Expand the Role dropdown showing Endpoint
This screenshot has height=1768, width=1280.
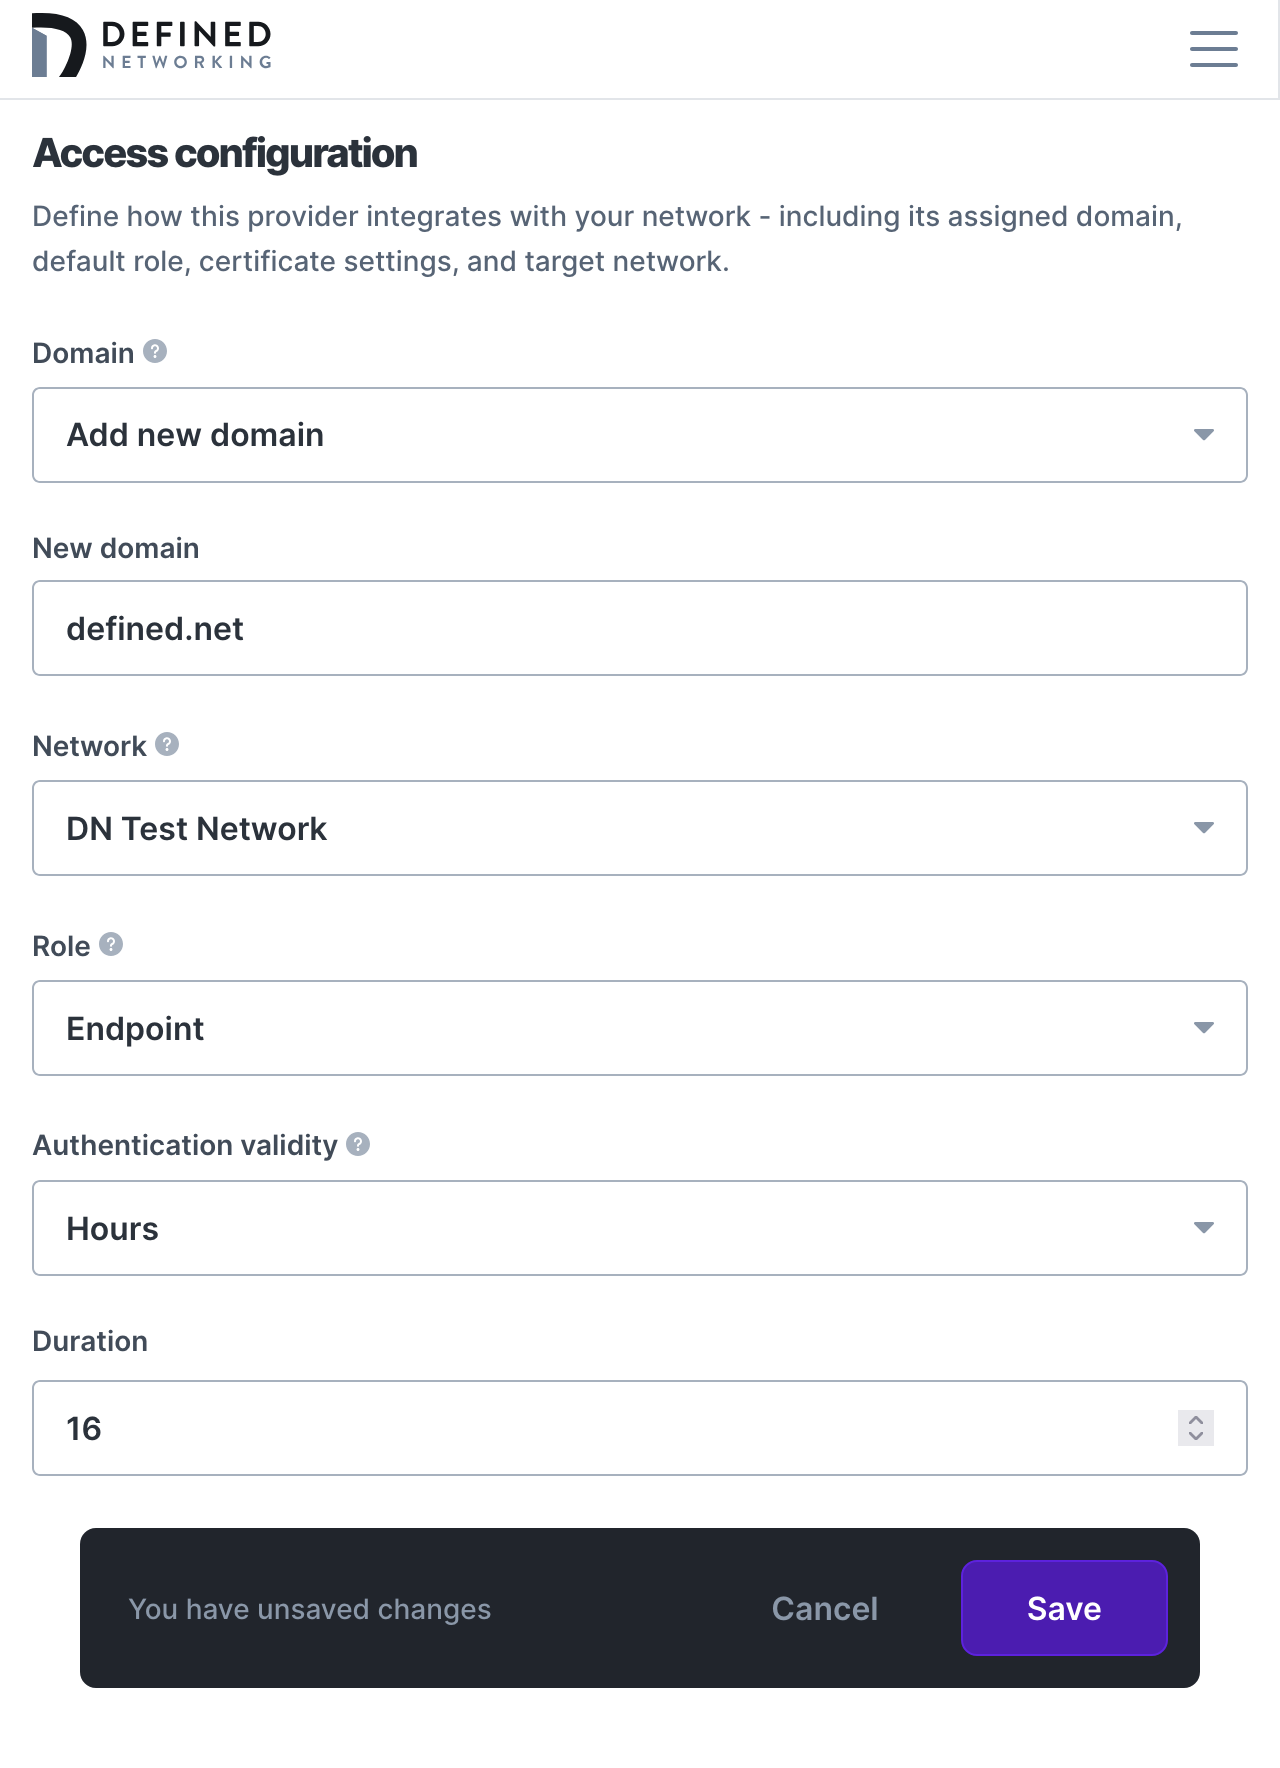640,1028
